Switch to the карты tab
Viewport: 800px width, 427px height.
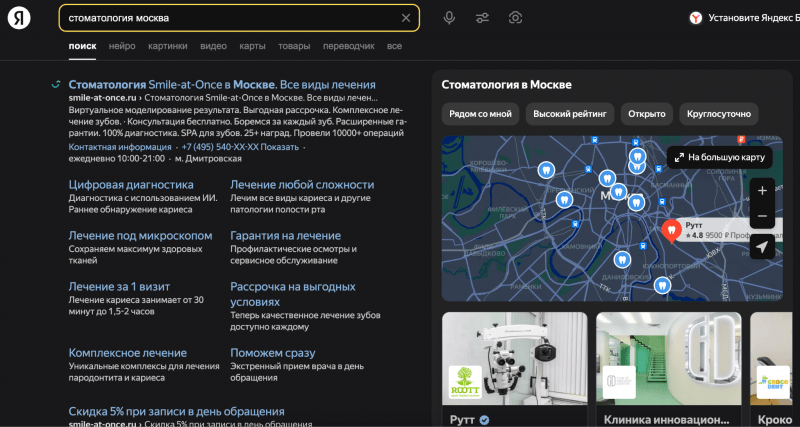252,46
